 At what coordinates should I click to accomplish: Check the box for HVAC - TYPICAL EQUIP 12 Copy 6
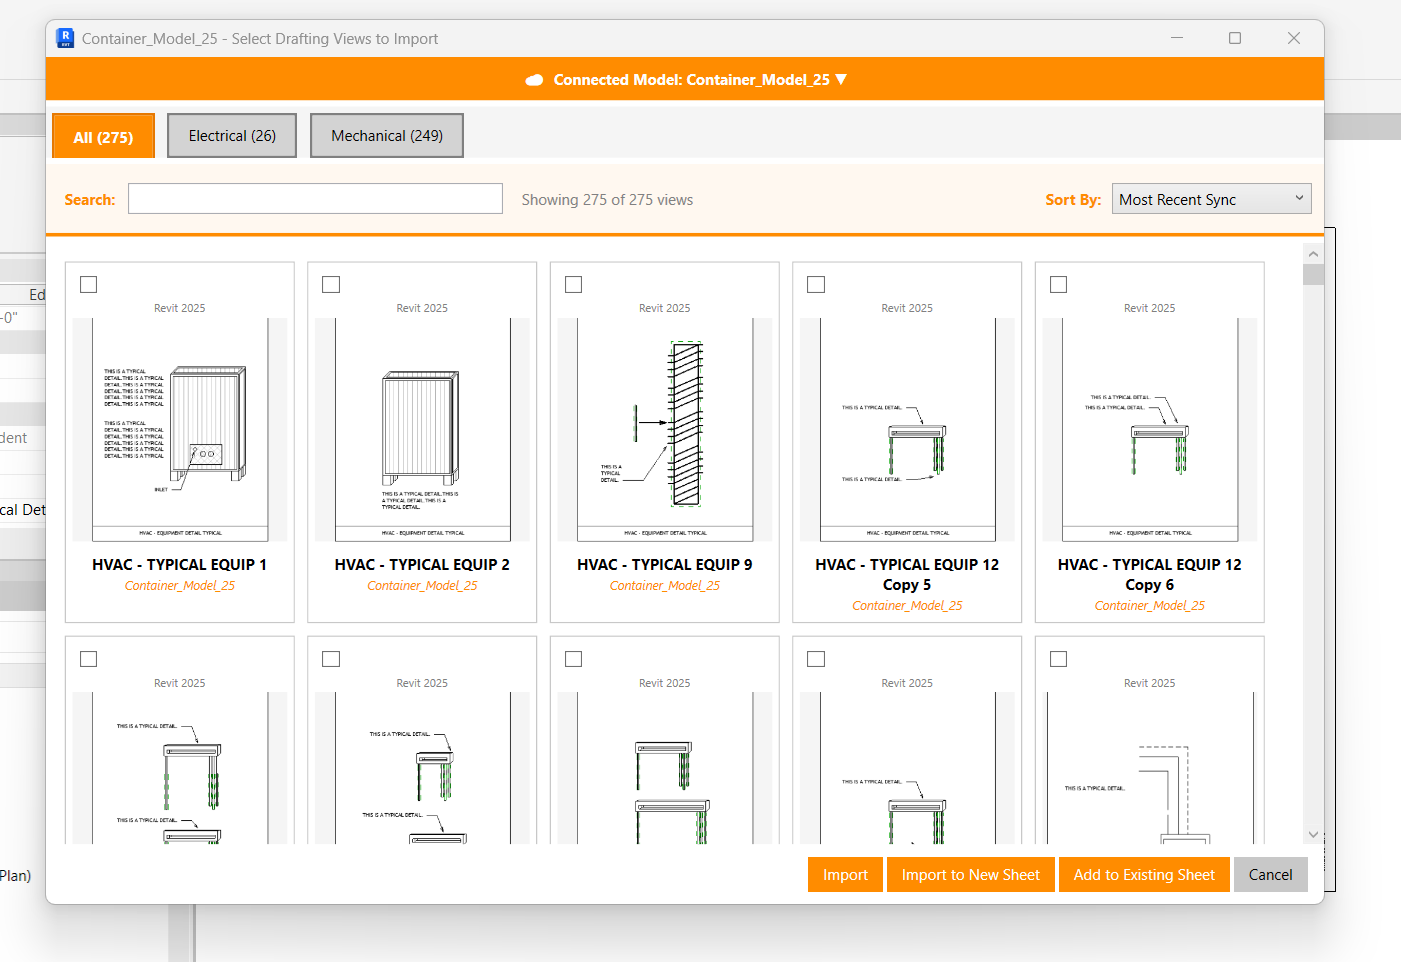[1058, 284]
